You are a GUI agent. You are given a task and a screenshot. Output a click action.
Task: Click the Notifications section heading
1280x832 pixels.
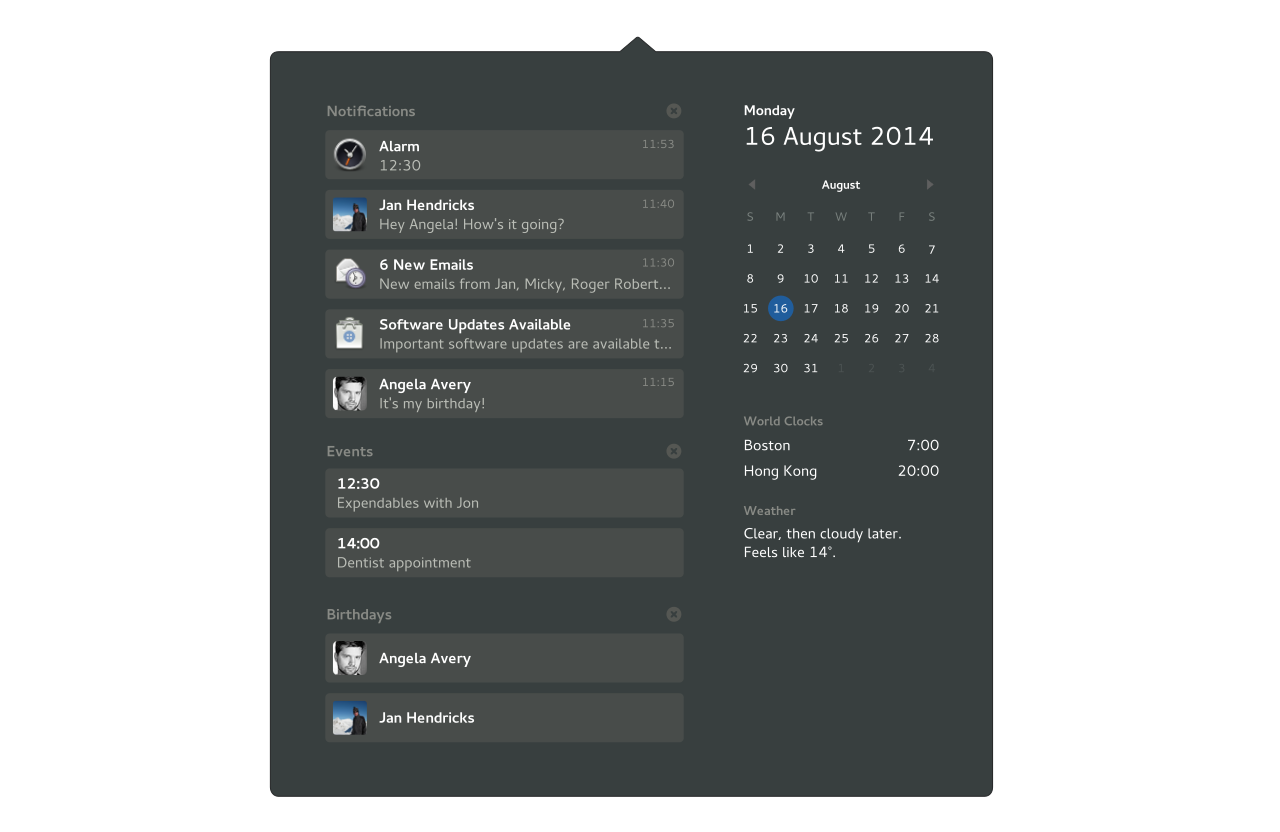(x=371, y=111)
